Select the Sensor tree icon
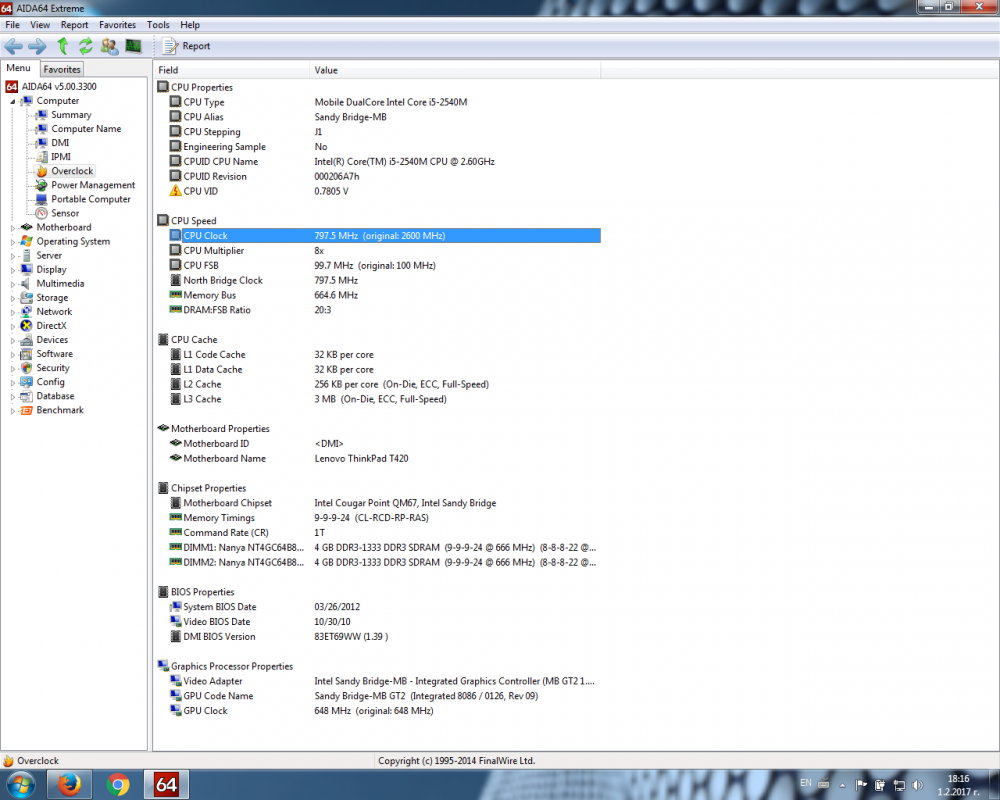Image resolution: width=1000 pixels, height=800 pixels. pos(41,213)
